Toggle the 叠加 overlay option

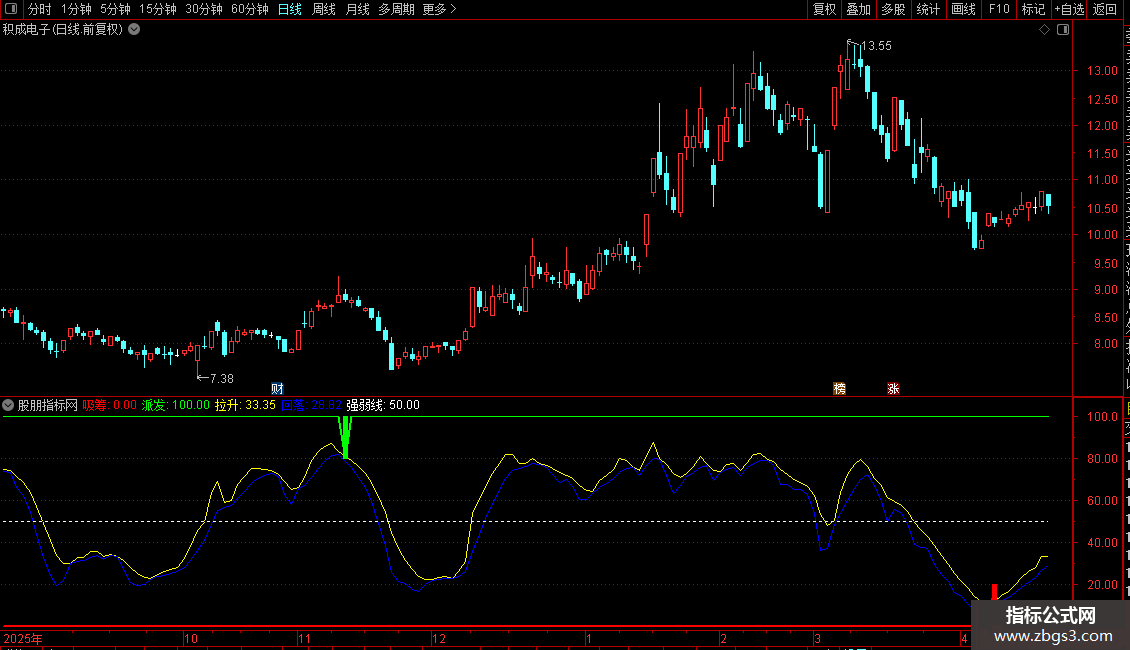pyautogui.click(x=858, y=9)
